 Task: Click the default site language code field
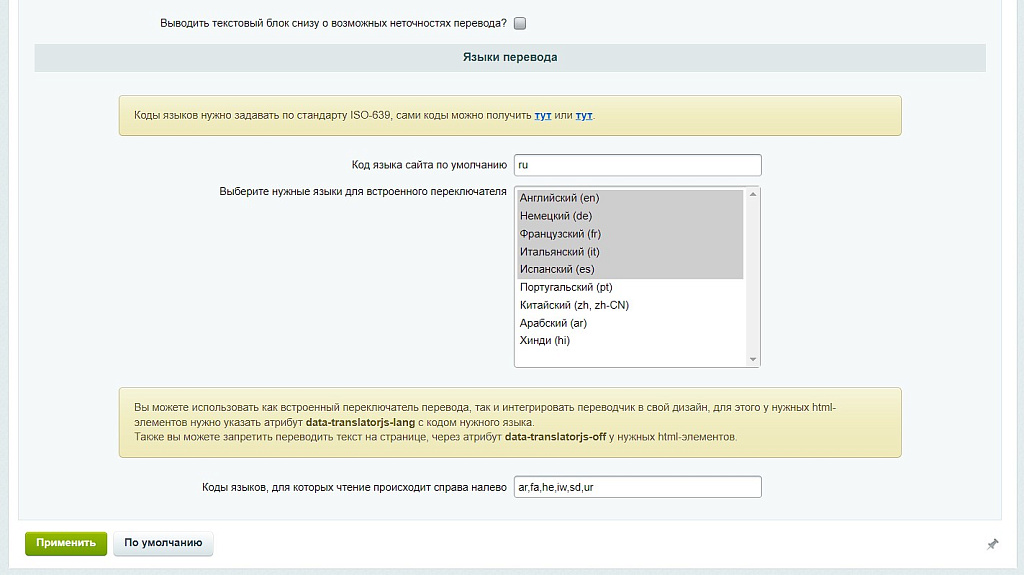(x=637, y=165)
